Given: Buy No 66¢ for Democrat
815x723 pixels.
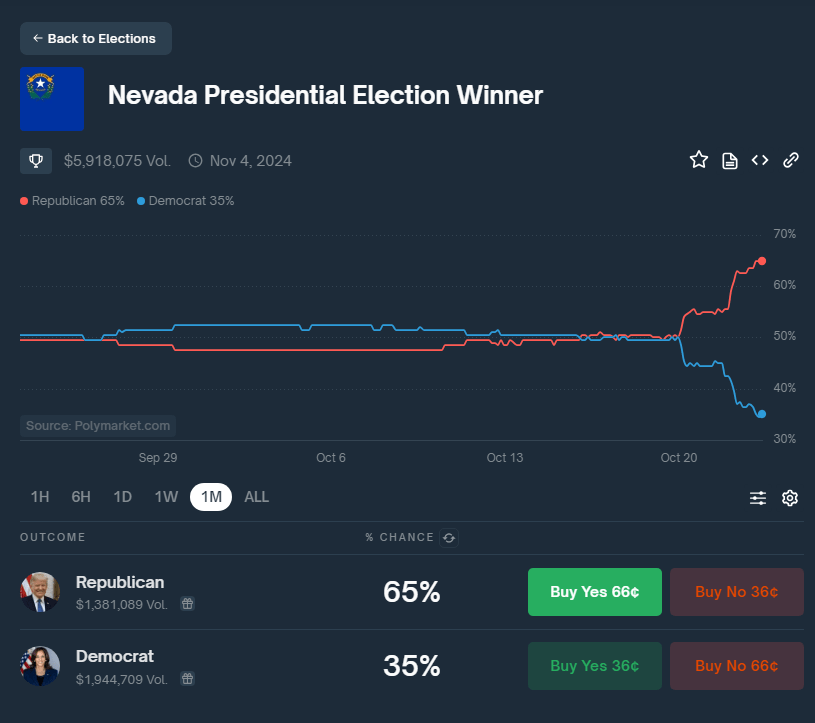Looking at the screenshot, I should click(736, 666).
